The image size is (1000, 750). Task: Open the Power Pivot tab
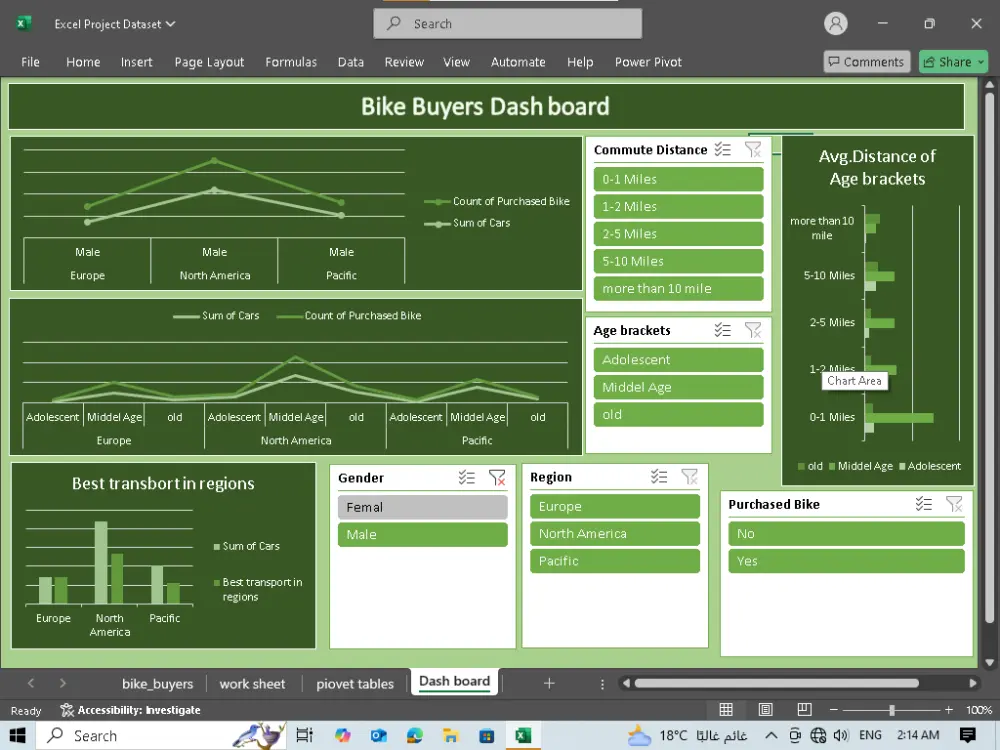(648, 62)
